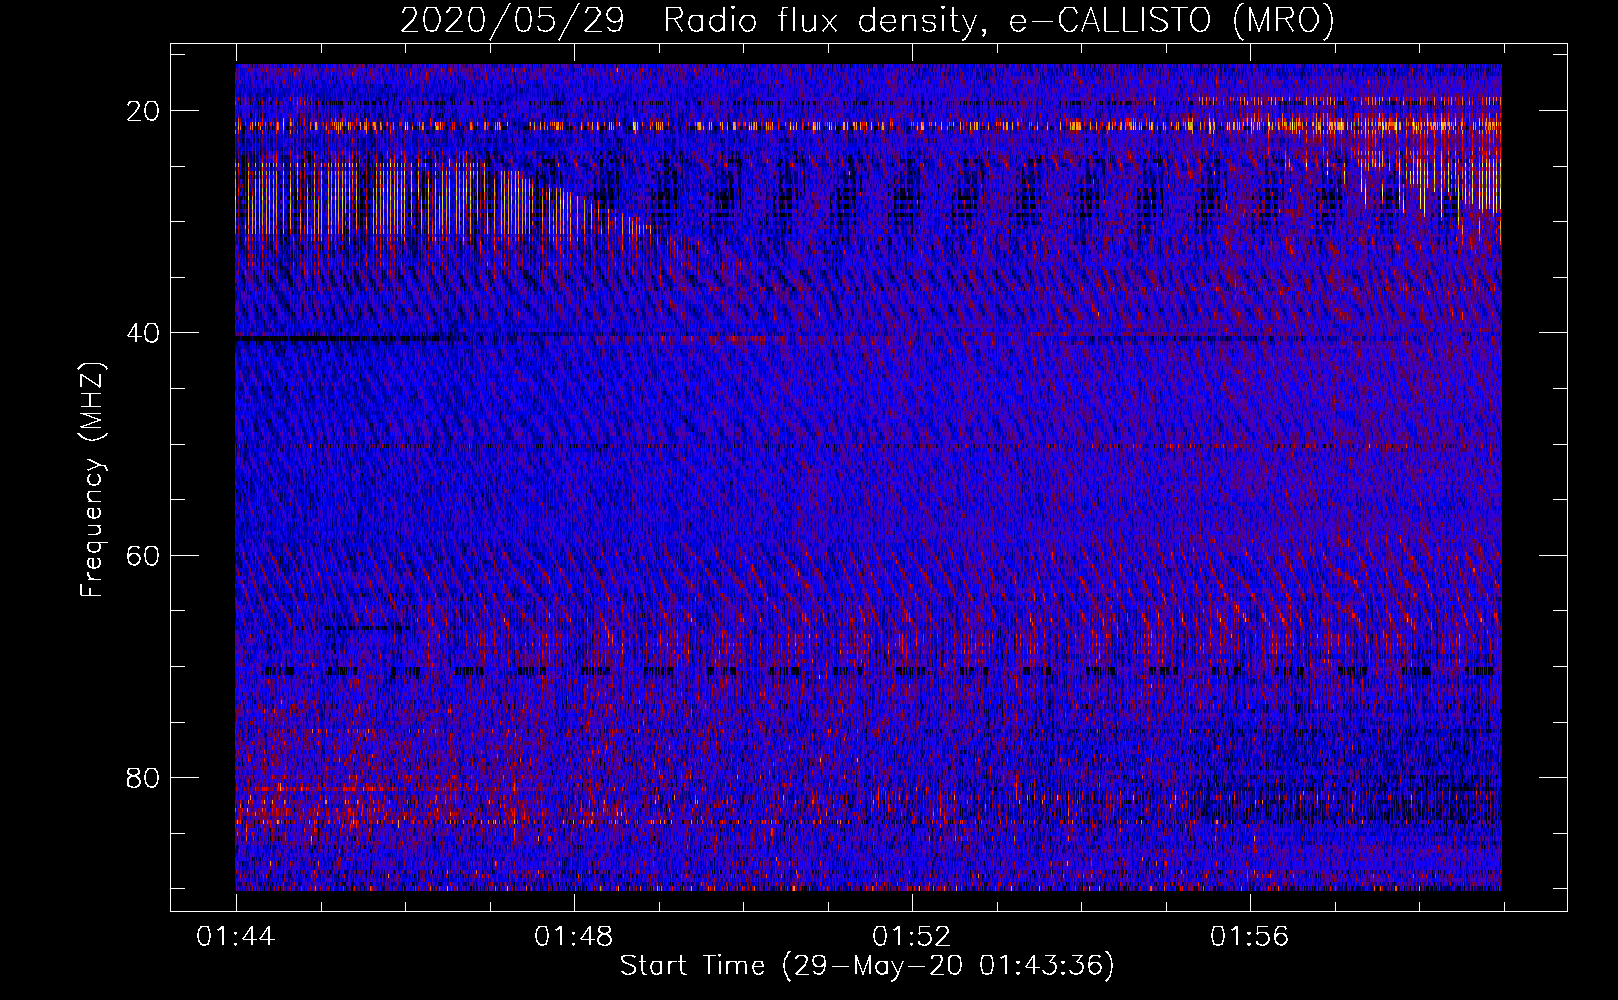Click the plot title '2020/05/29 Radio flux density, e-CALLISTO (MRO)'
The width and height of the screenshot is (1618, 1000).
click(867, 22)
